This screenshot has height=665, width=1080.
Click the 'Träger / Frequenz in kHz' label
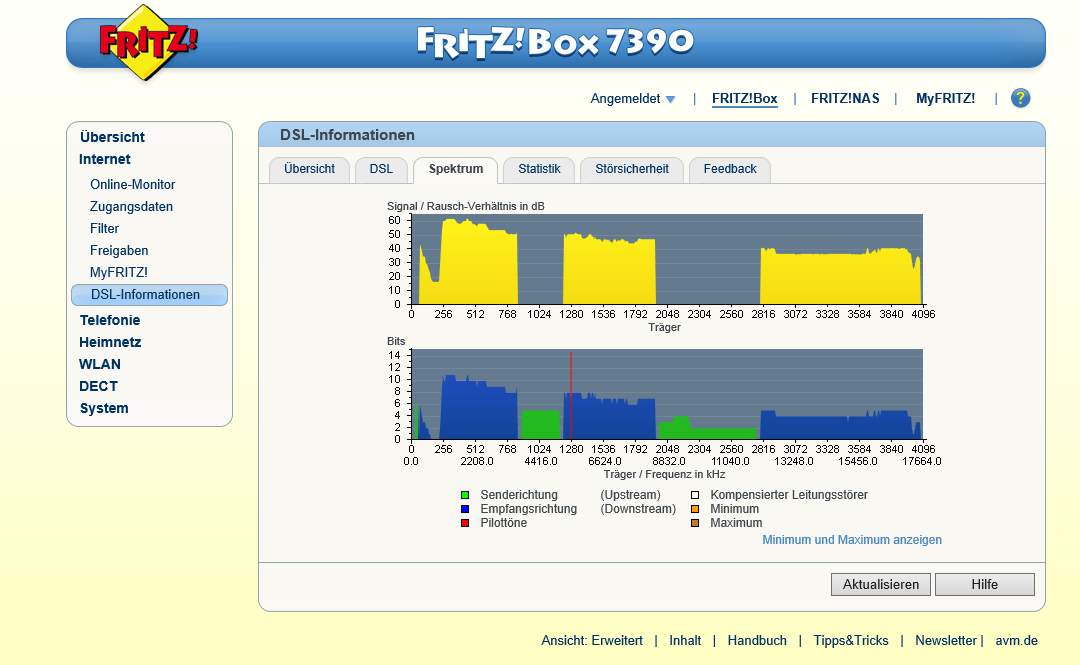point(665,474)
